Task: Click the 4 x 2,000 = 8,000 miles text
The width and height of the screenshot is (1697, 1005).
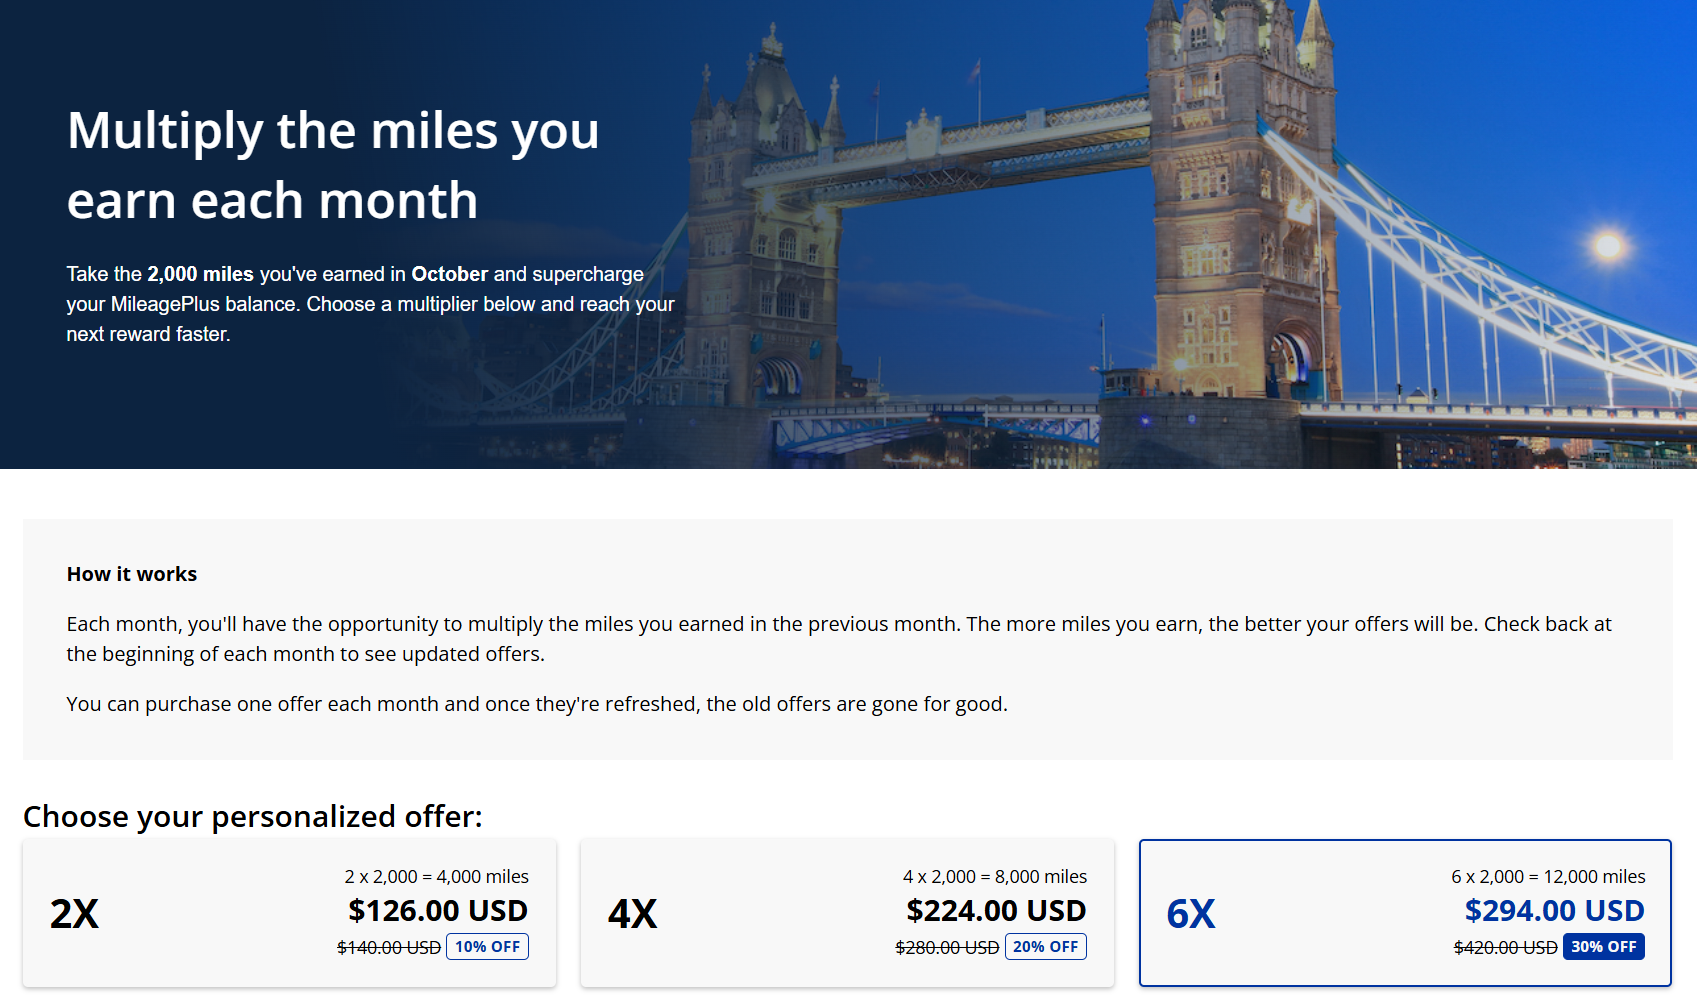Action: click(996, 876)
